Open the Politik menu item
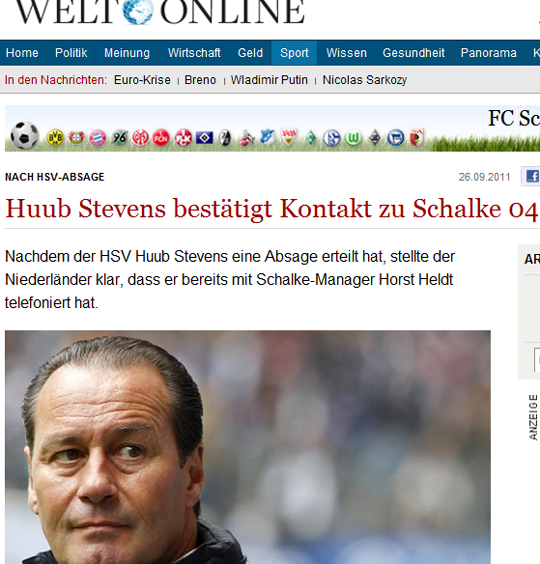 click(71, 53)
